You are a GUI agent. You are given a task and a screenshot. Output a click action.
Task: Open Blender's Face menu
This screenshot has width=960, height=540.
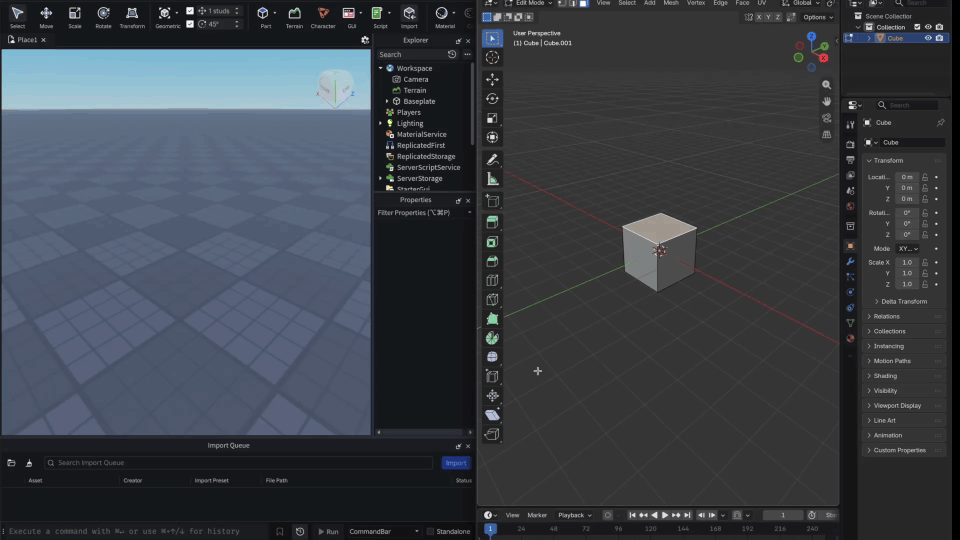[742, 3]
